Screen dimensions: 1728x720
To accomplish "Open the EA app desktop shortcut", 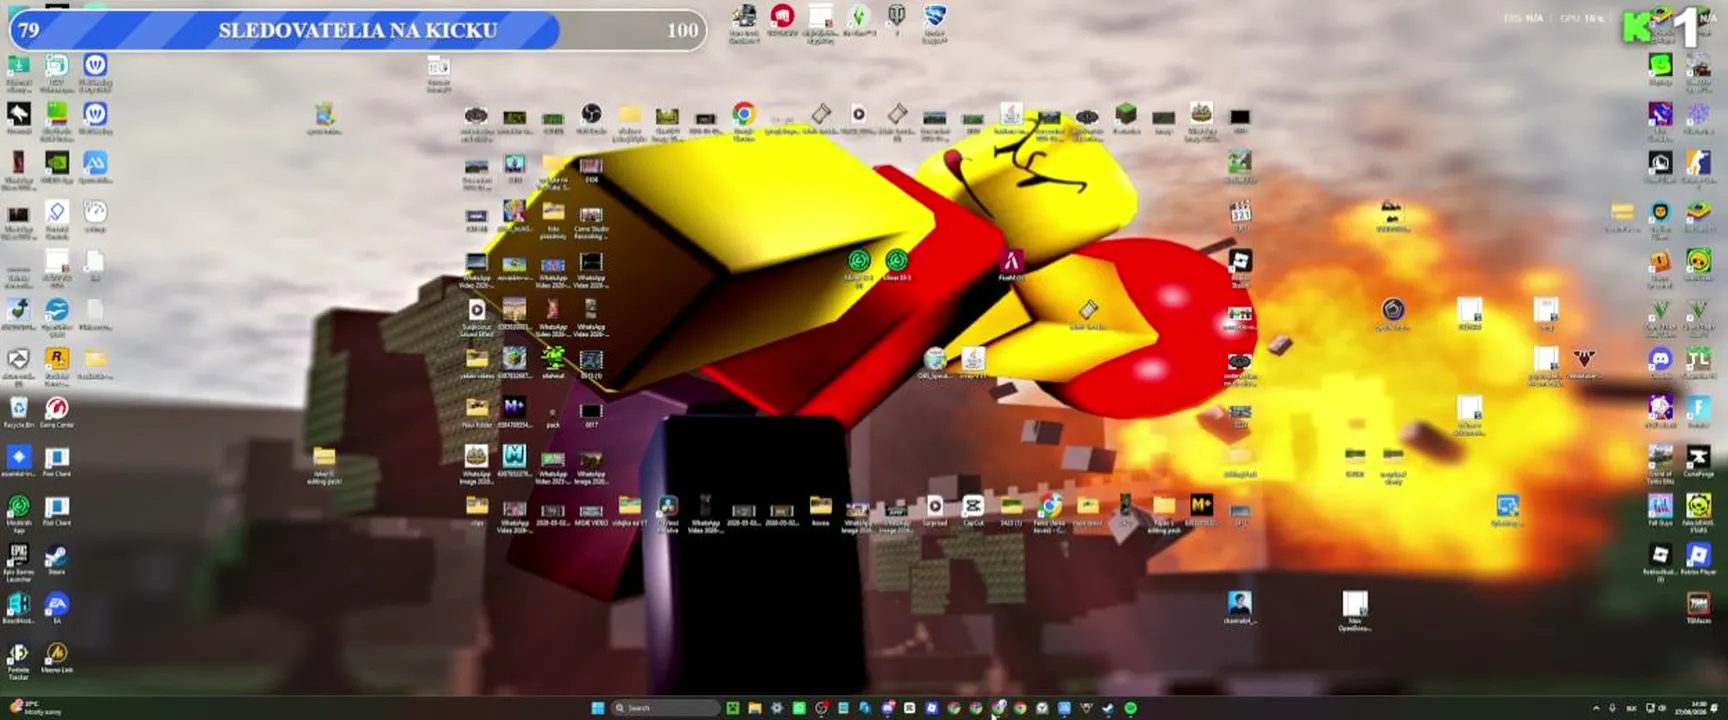I will [57, 608].
